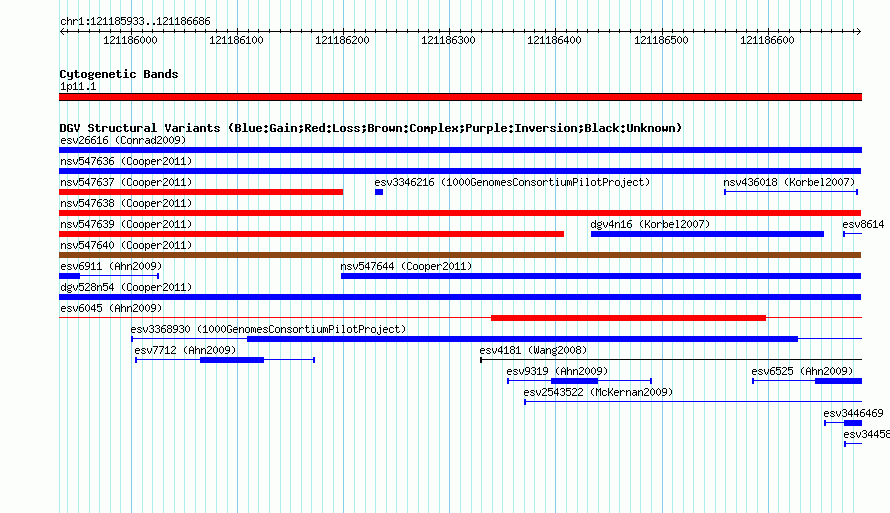
Task: Click the black esv4181 unknown-type line
Action: tap(671, 359)
